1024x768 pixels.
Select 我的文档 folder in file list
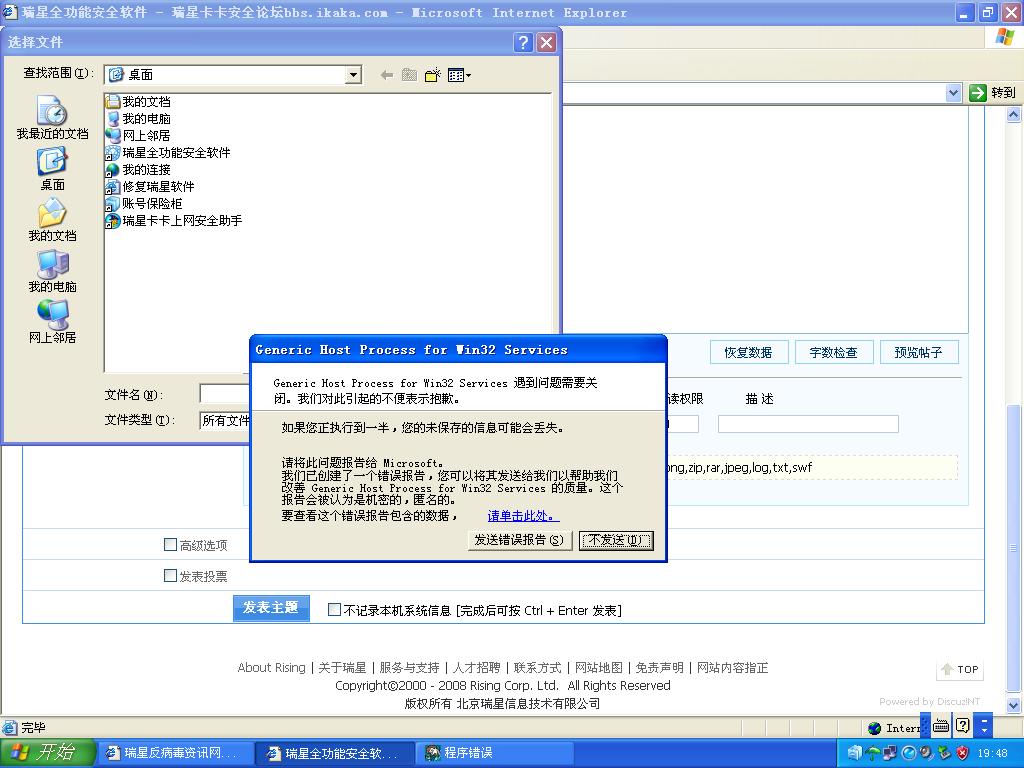tap(138, 101)
